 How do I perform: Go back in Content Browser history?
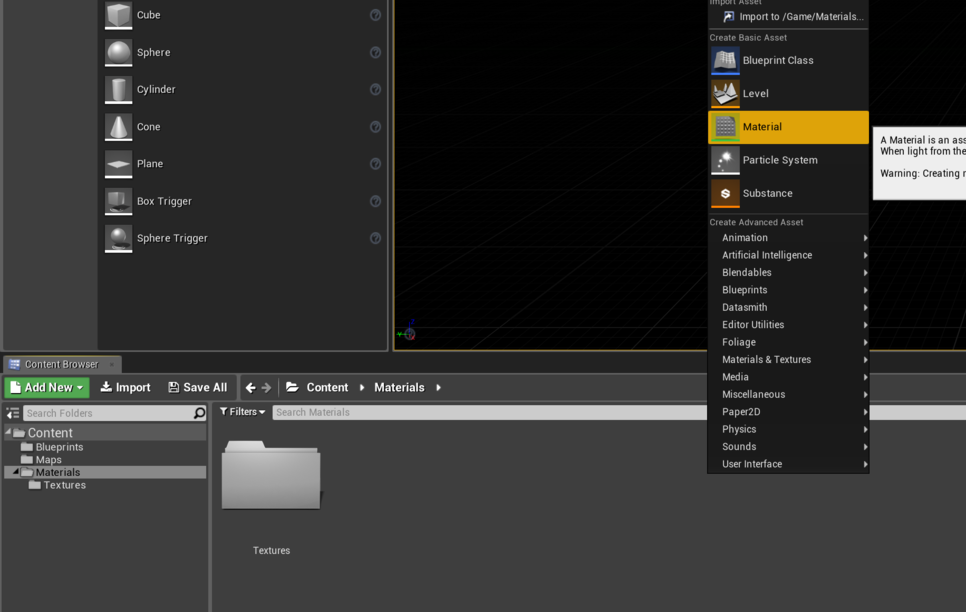pos(250,388)
